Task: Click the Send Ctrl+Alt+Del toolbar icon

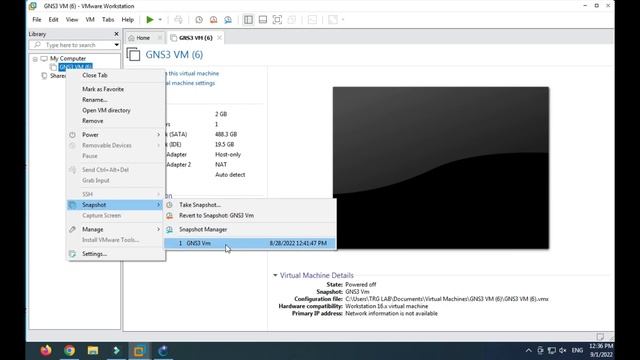Action: (178, 20)
